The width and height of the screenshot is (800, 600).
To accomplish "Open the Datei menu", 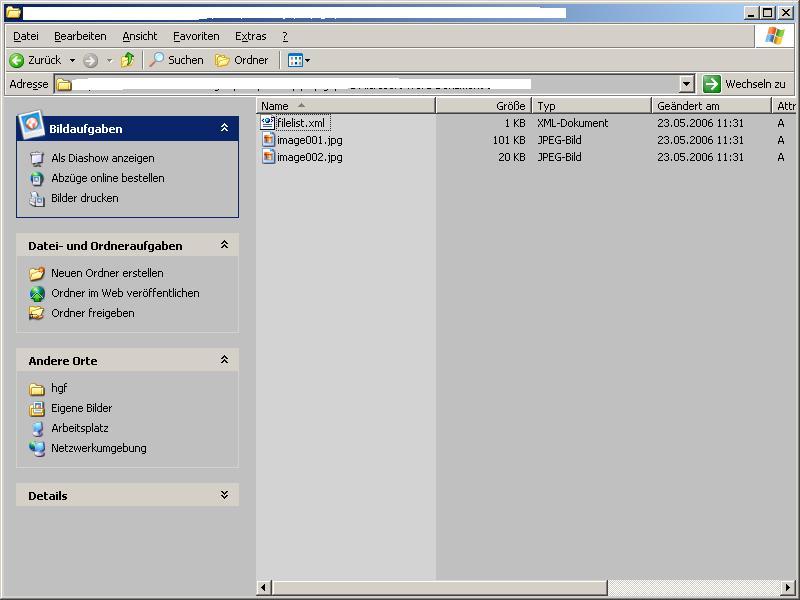I will pos(26,36).
